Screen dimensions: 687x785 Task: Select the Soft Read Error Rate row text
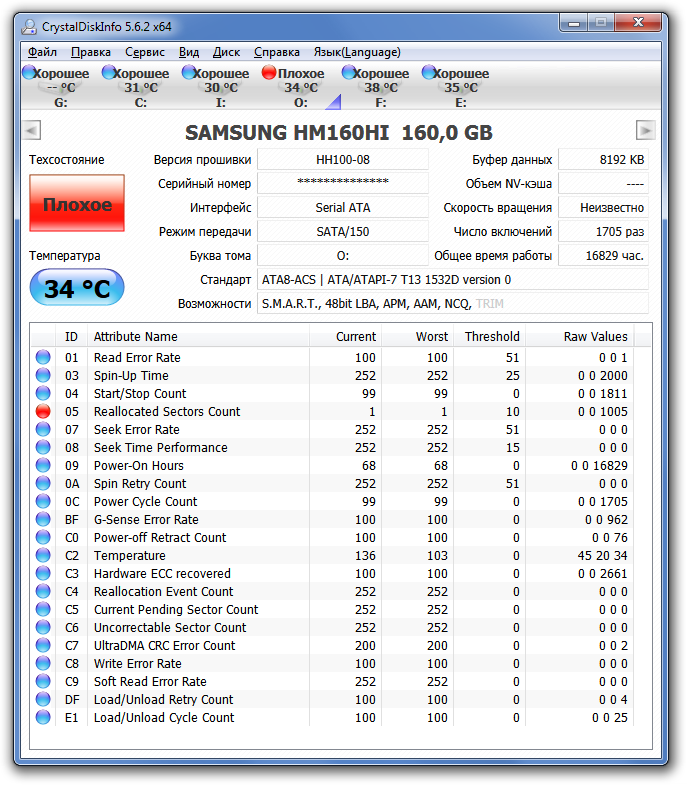150,681
